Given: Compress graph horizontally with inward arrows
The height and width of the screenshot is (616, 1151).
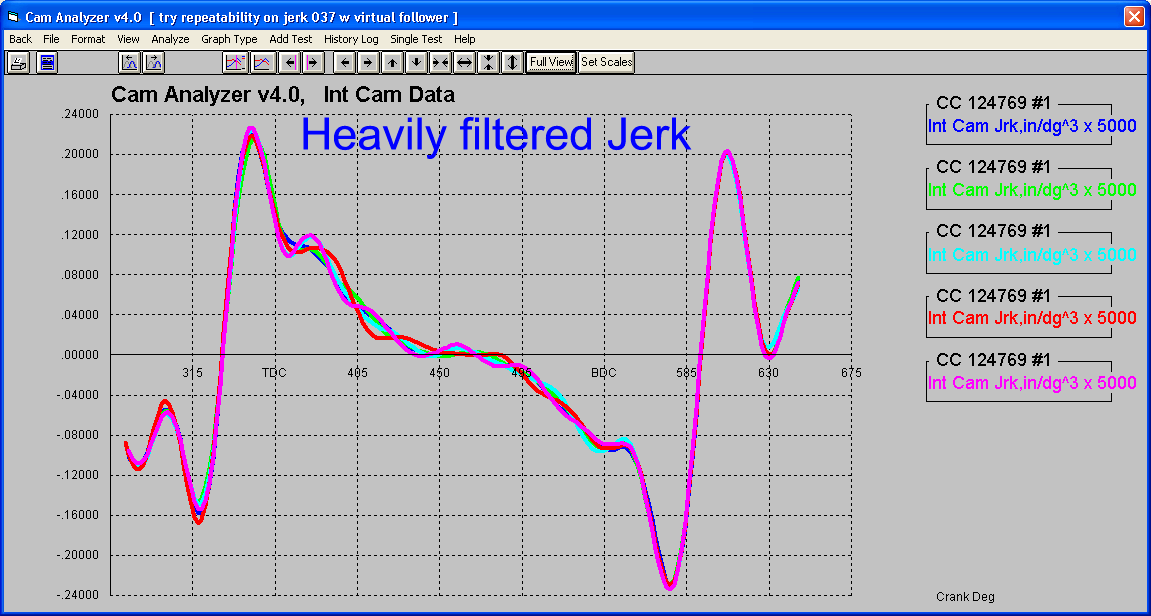Looking at the screenshot, I should pos(440,62).
